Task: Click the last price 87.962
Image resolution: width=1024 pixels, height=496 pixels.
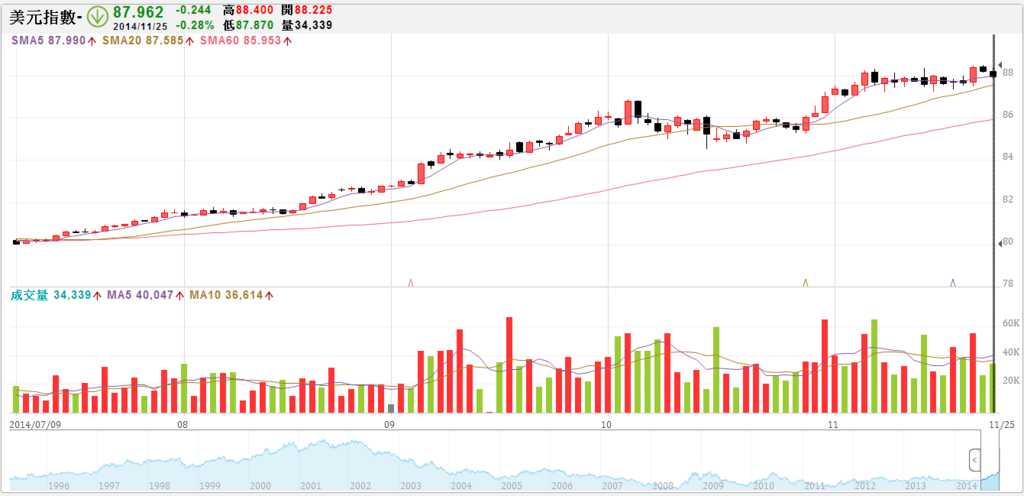Action: [x=138, y=12]
